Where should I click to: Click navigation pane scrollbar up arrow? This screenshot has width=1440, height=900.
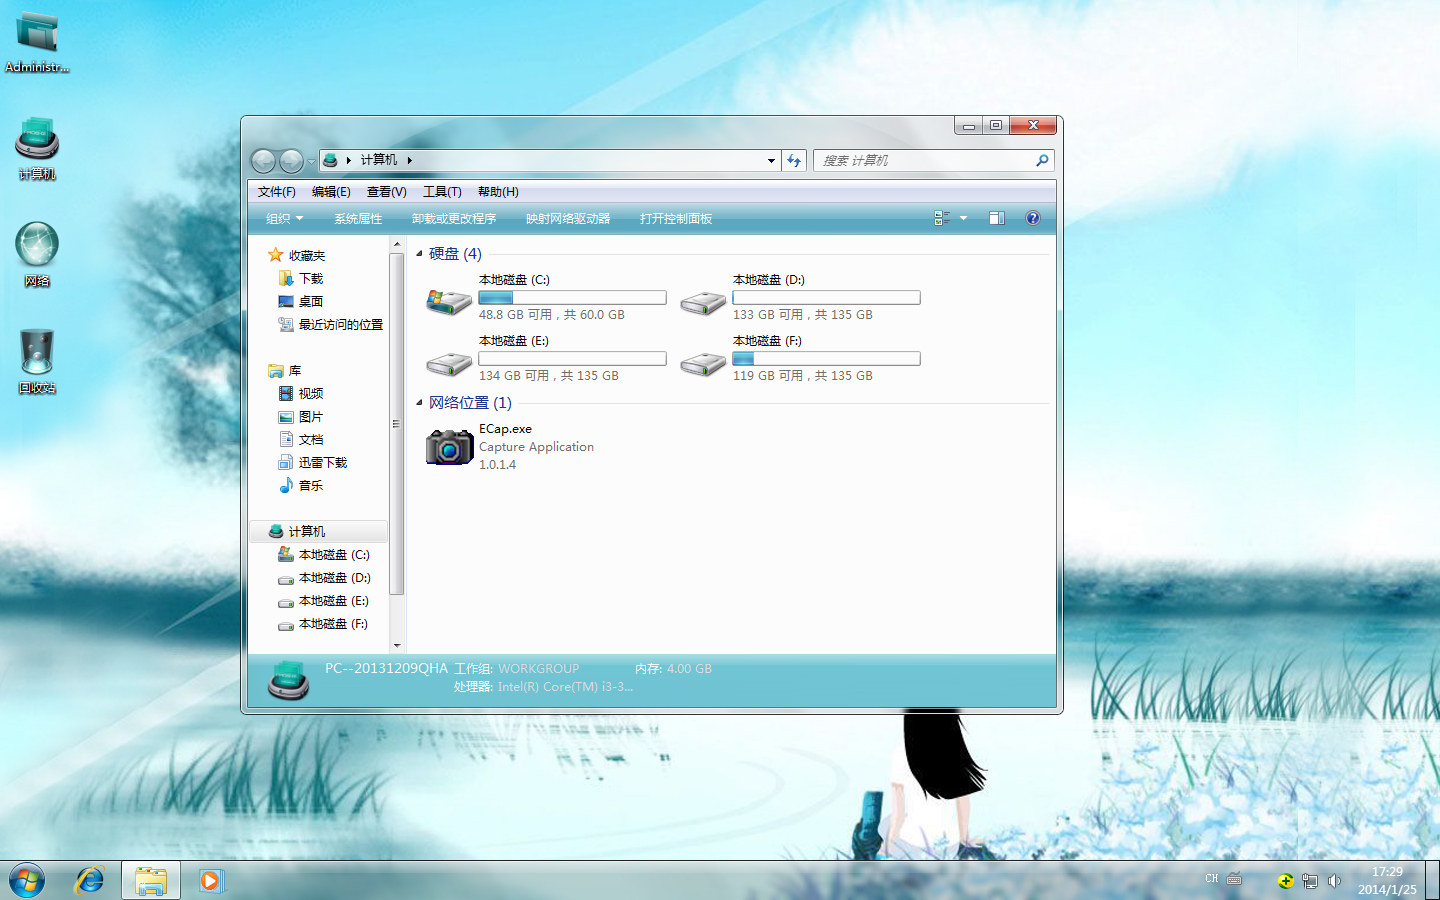tap(397, 245)
